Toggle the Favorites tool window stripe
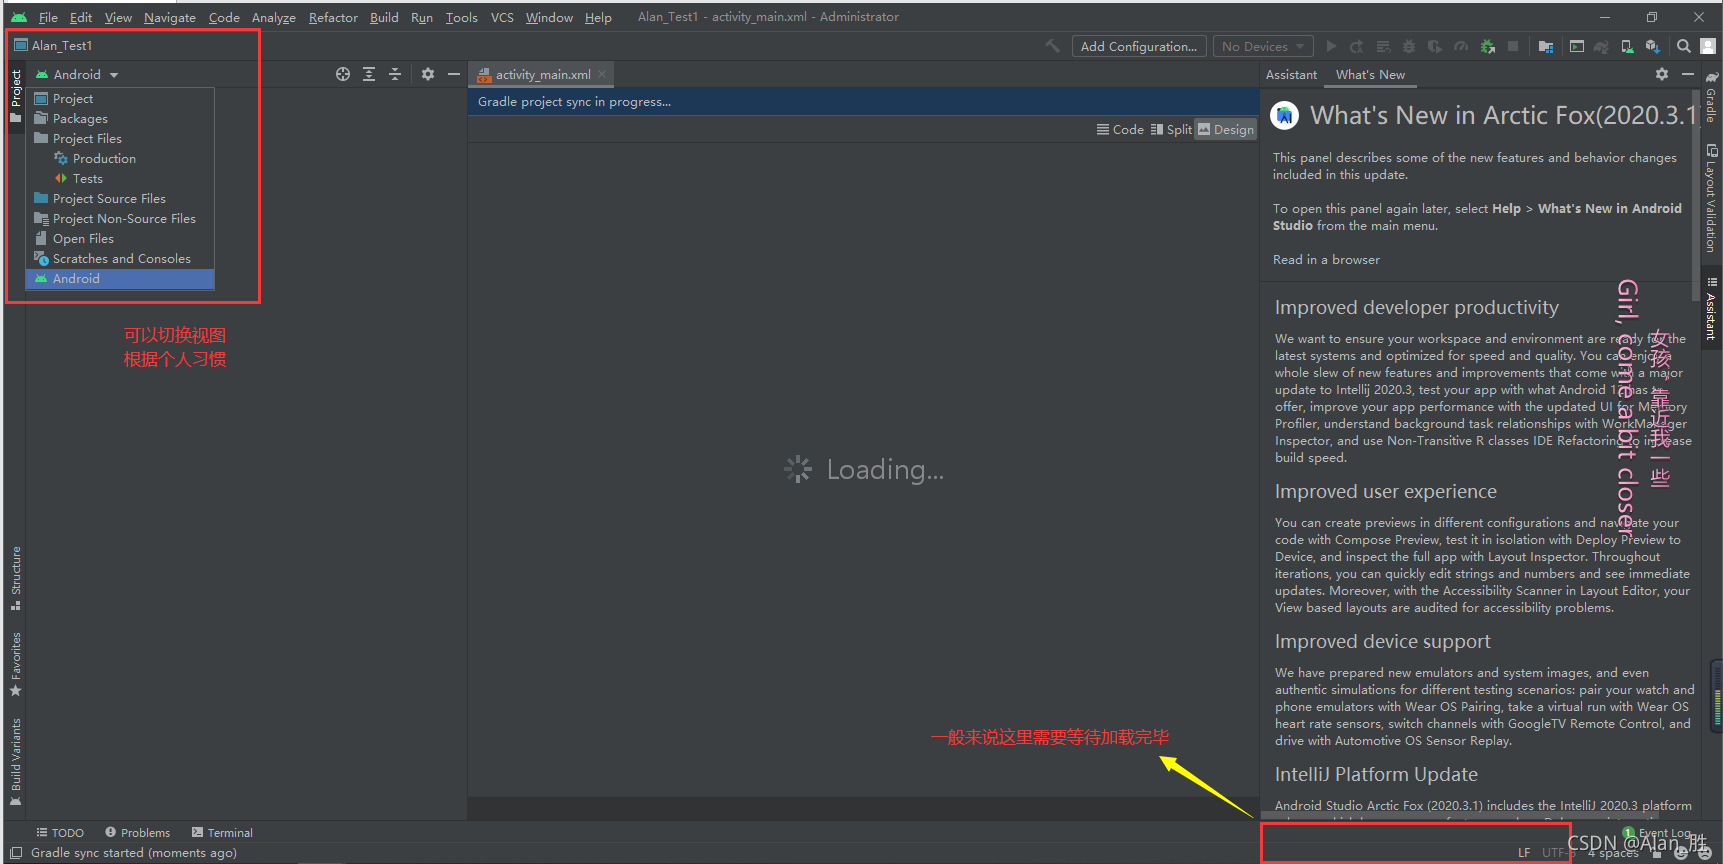Viewport: 1723px width, 864px height. coord(15,664)
